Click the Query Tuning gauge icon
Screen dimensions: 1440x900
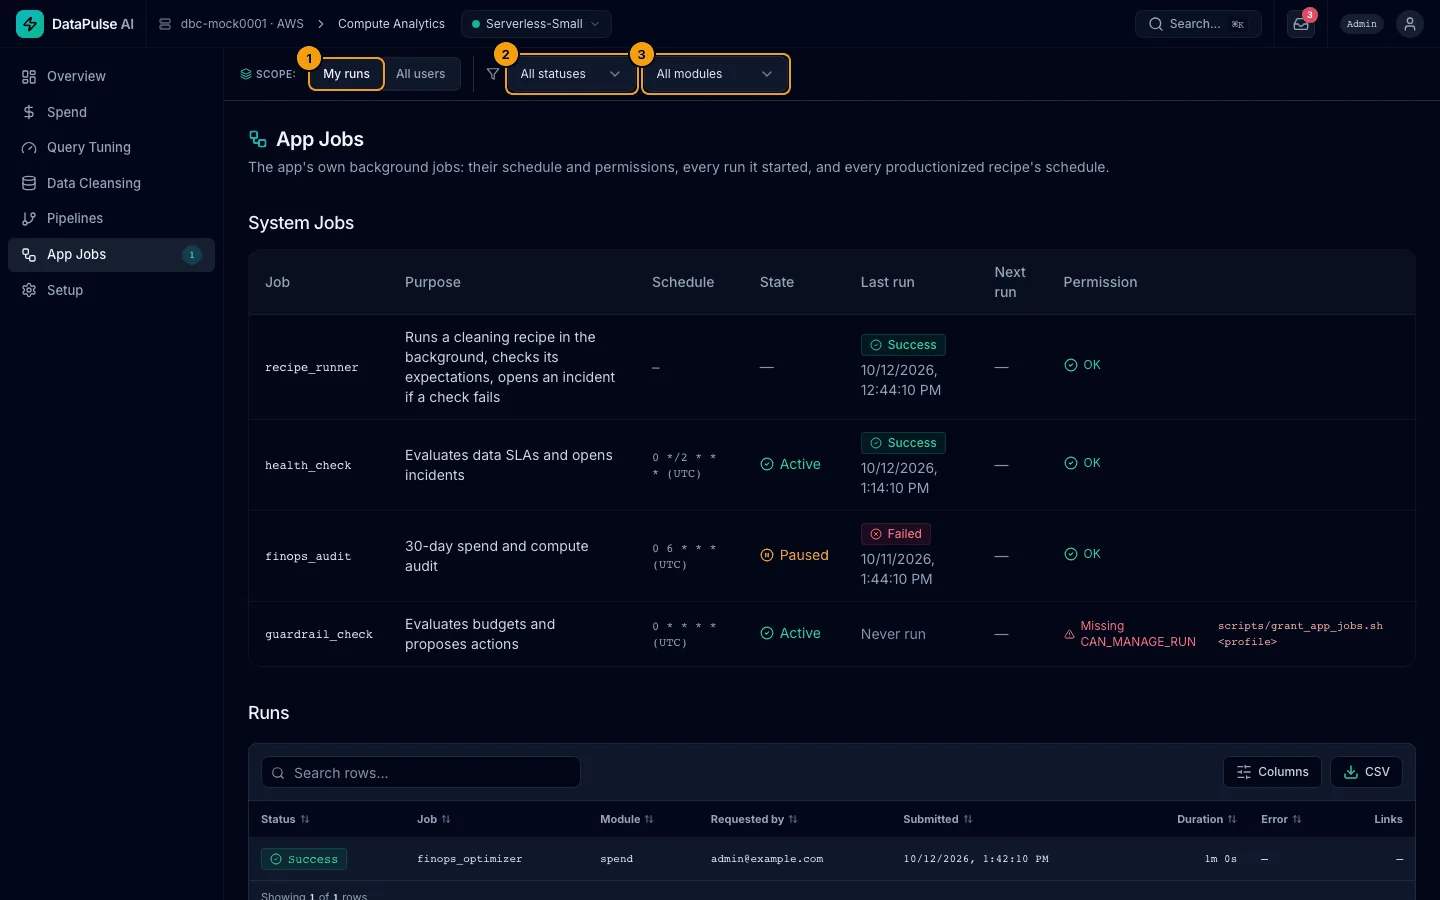(29, 148)
